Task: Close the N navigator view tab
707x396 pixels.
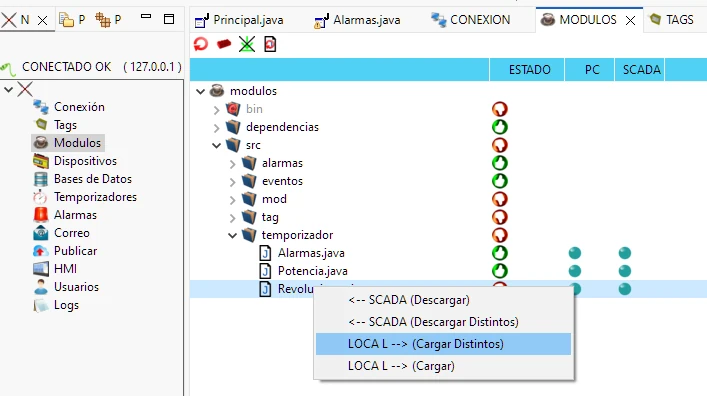Action: [x=42, y=20]
